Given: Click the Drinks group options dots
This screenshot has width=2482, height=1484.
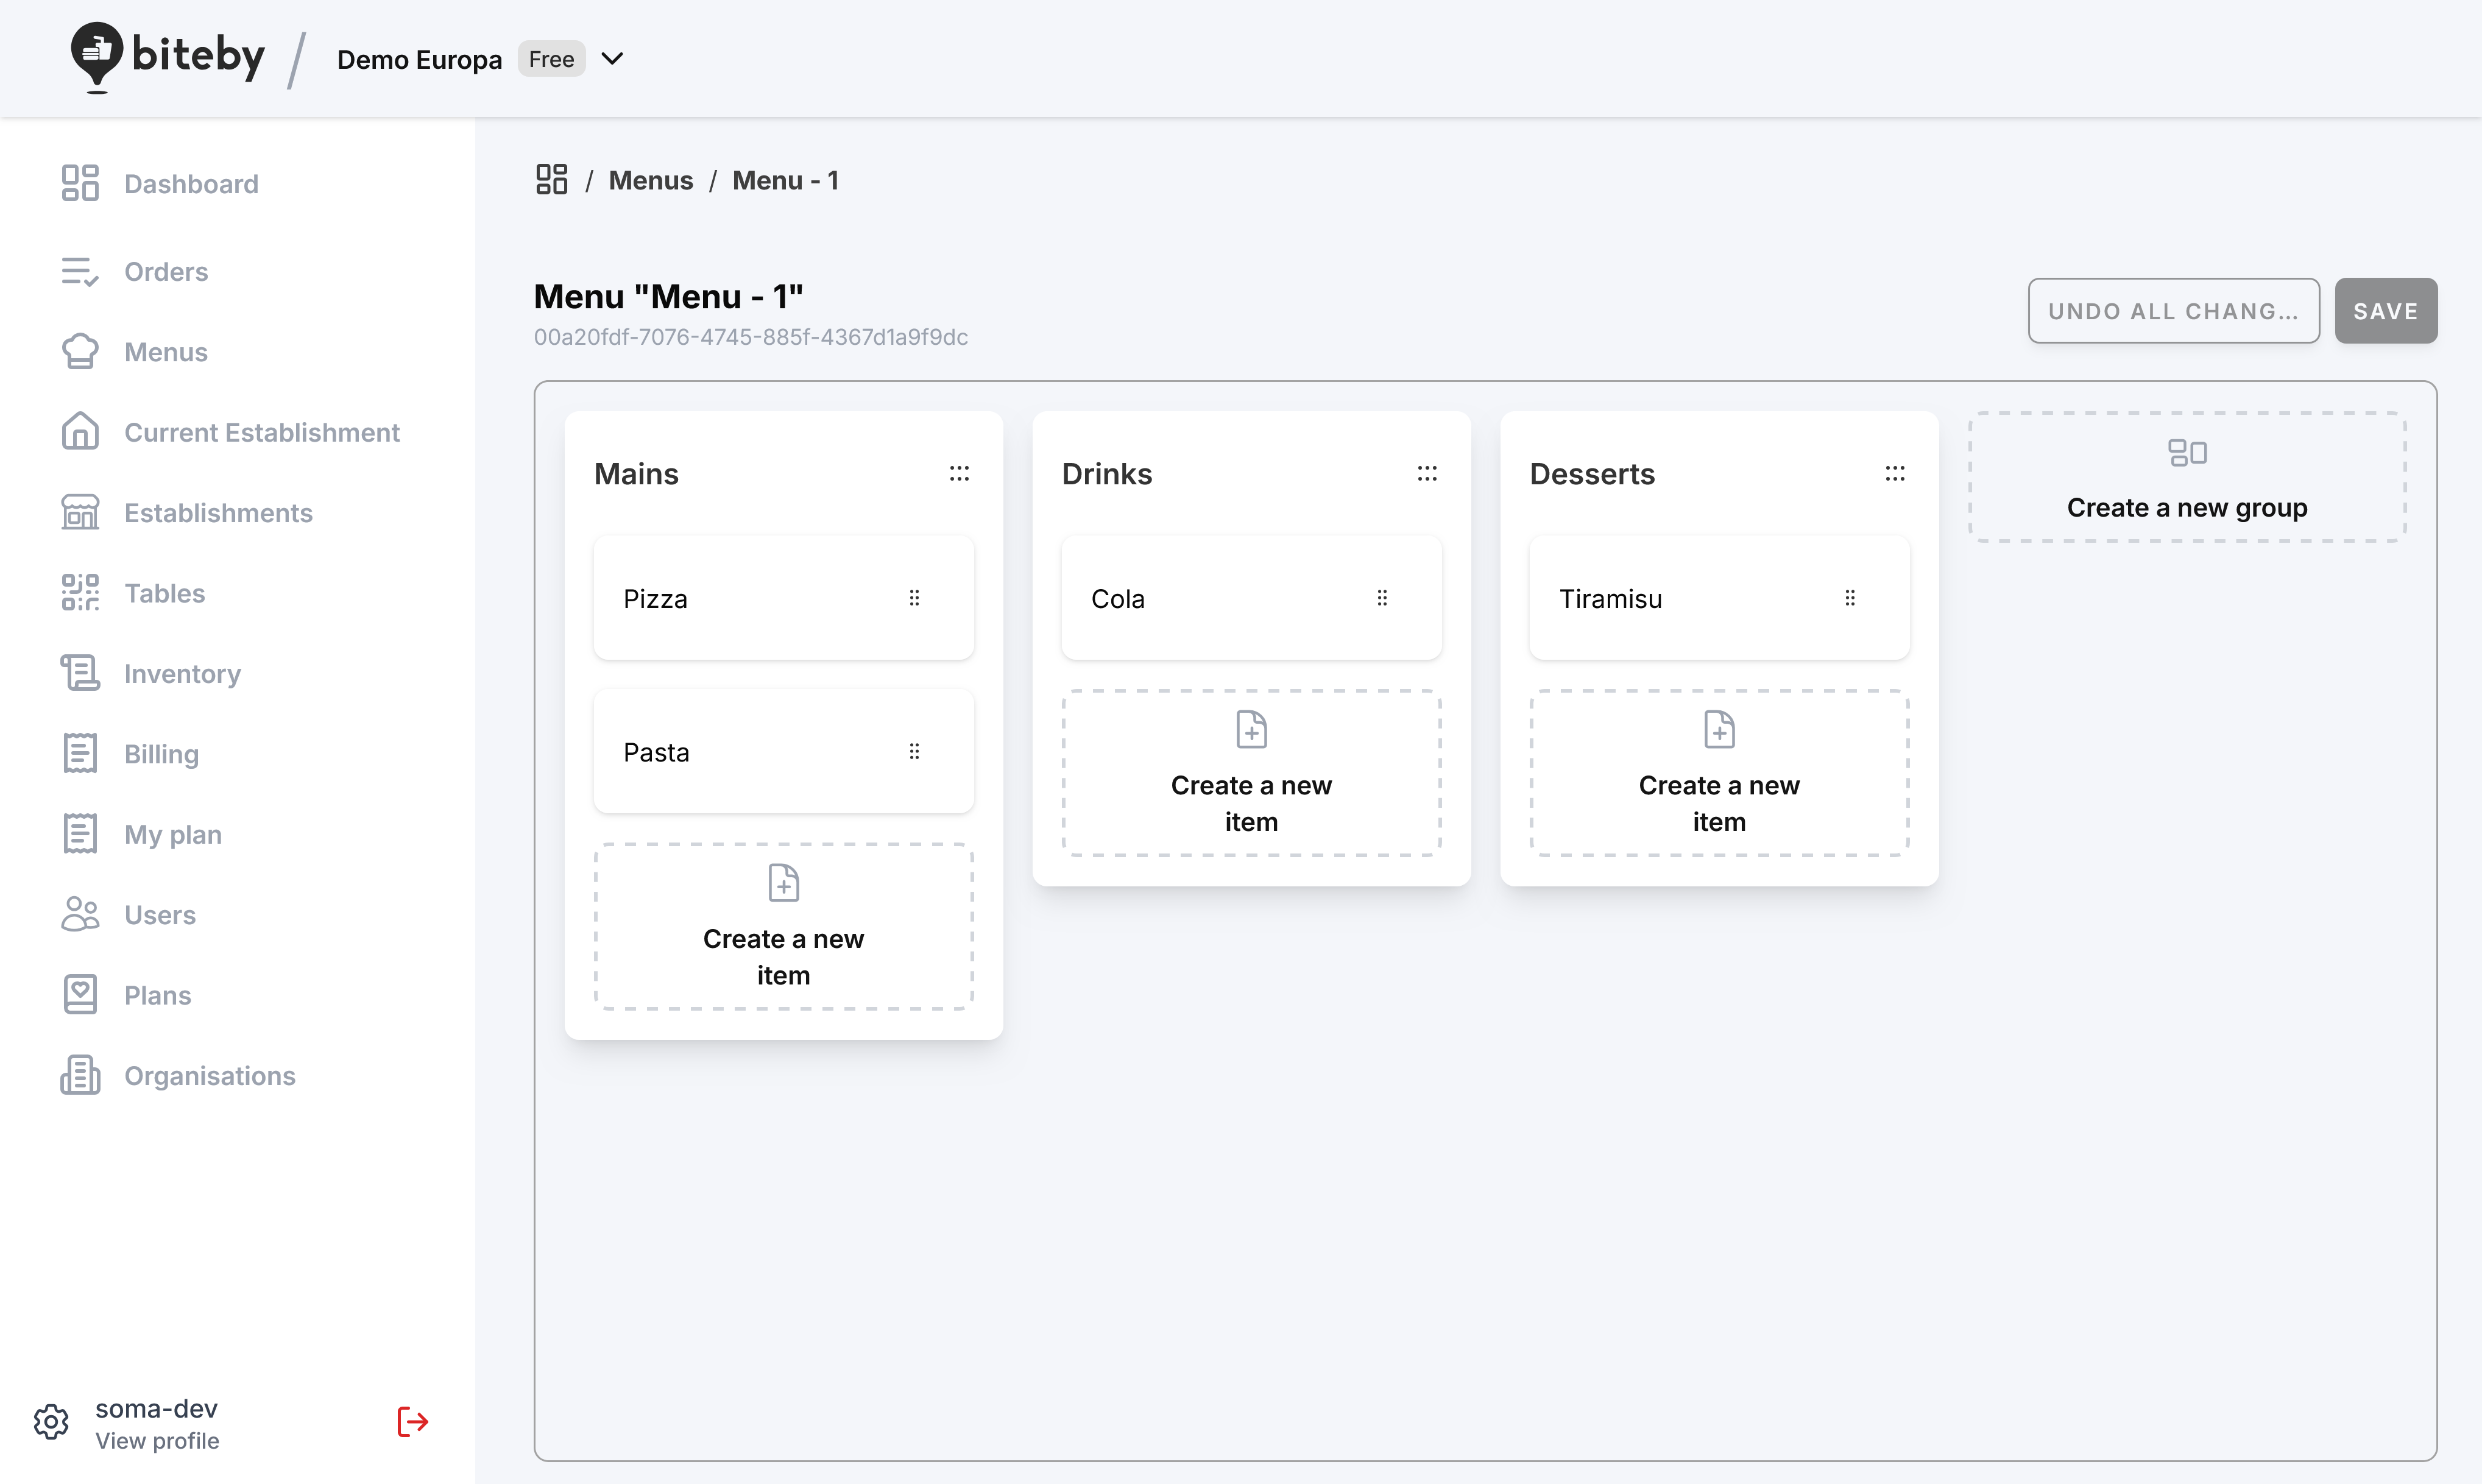Looking at the screenshot, I should point(1427,474).
